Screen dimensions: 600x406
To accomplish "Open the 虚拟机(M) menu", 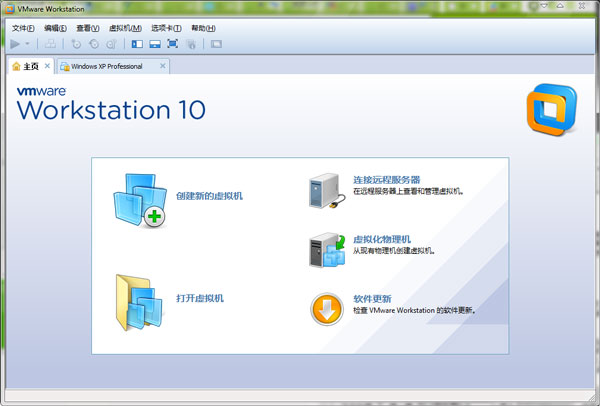I will point(125,28).
